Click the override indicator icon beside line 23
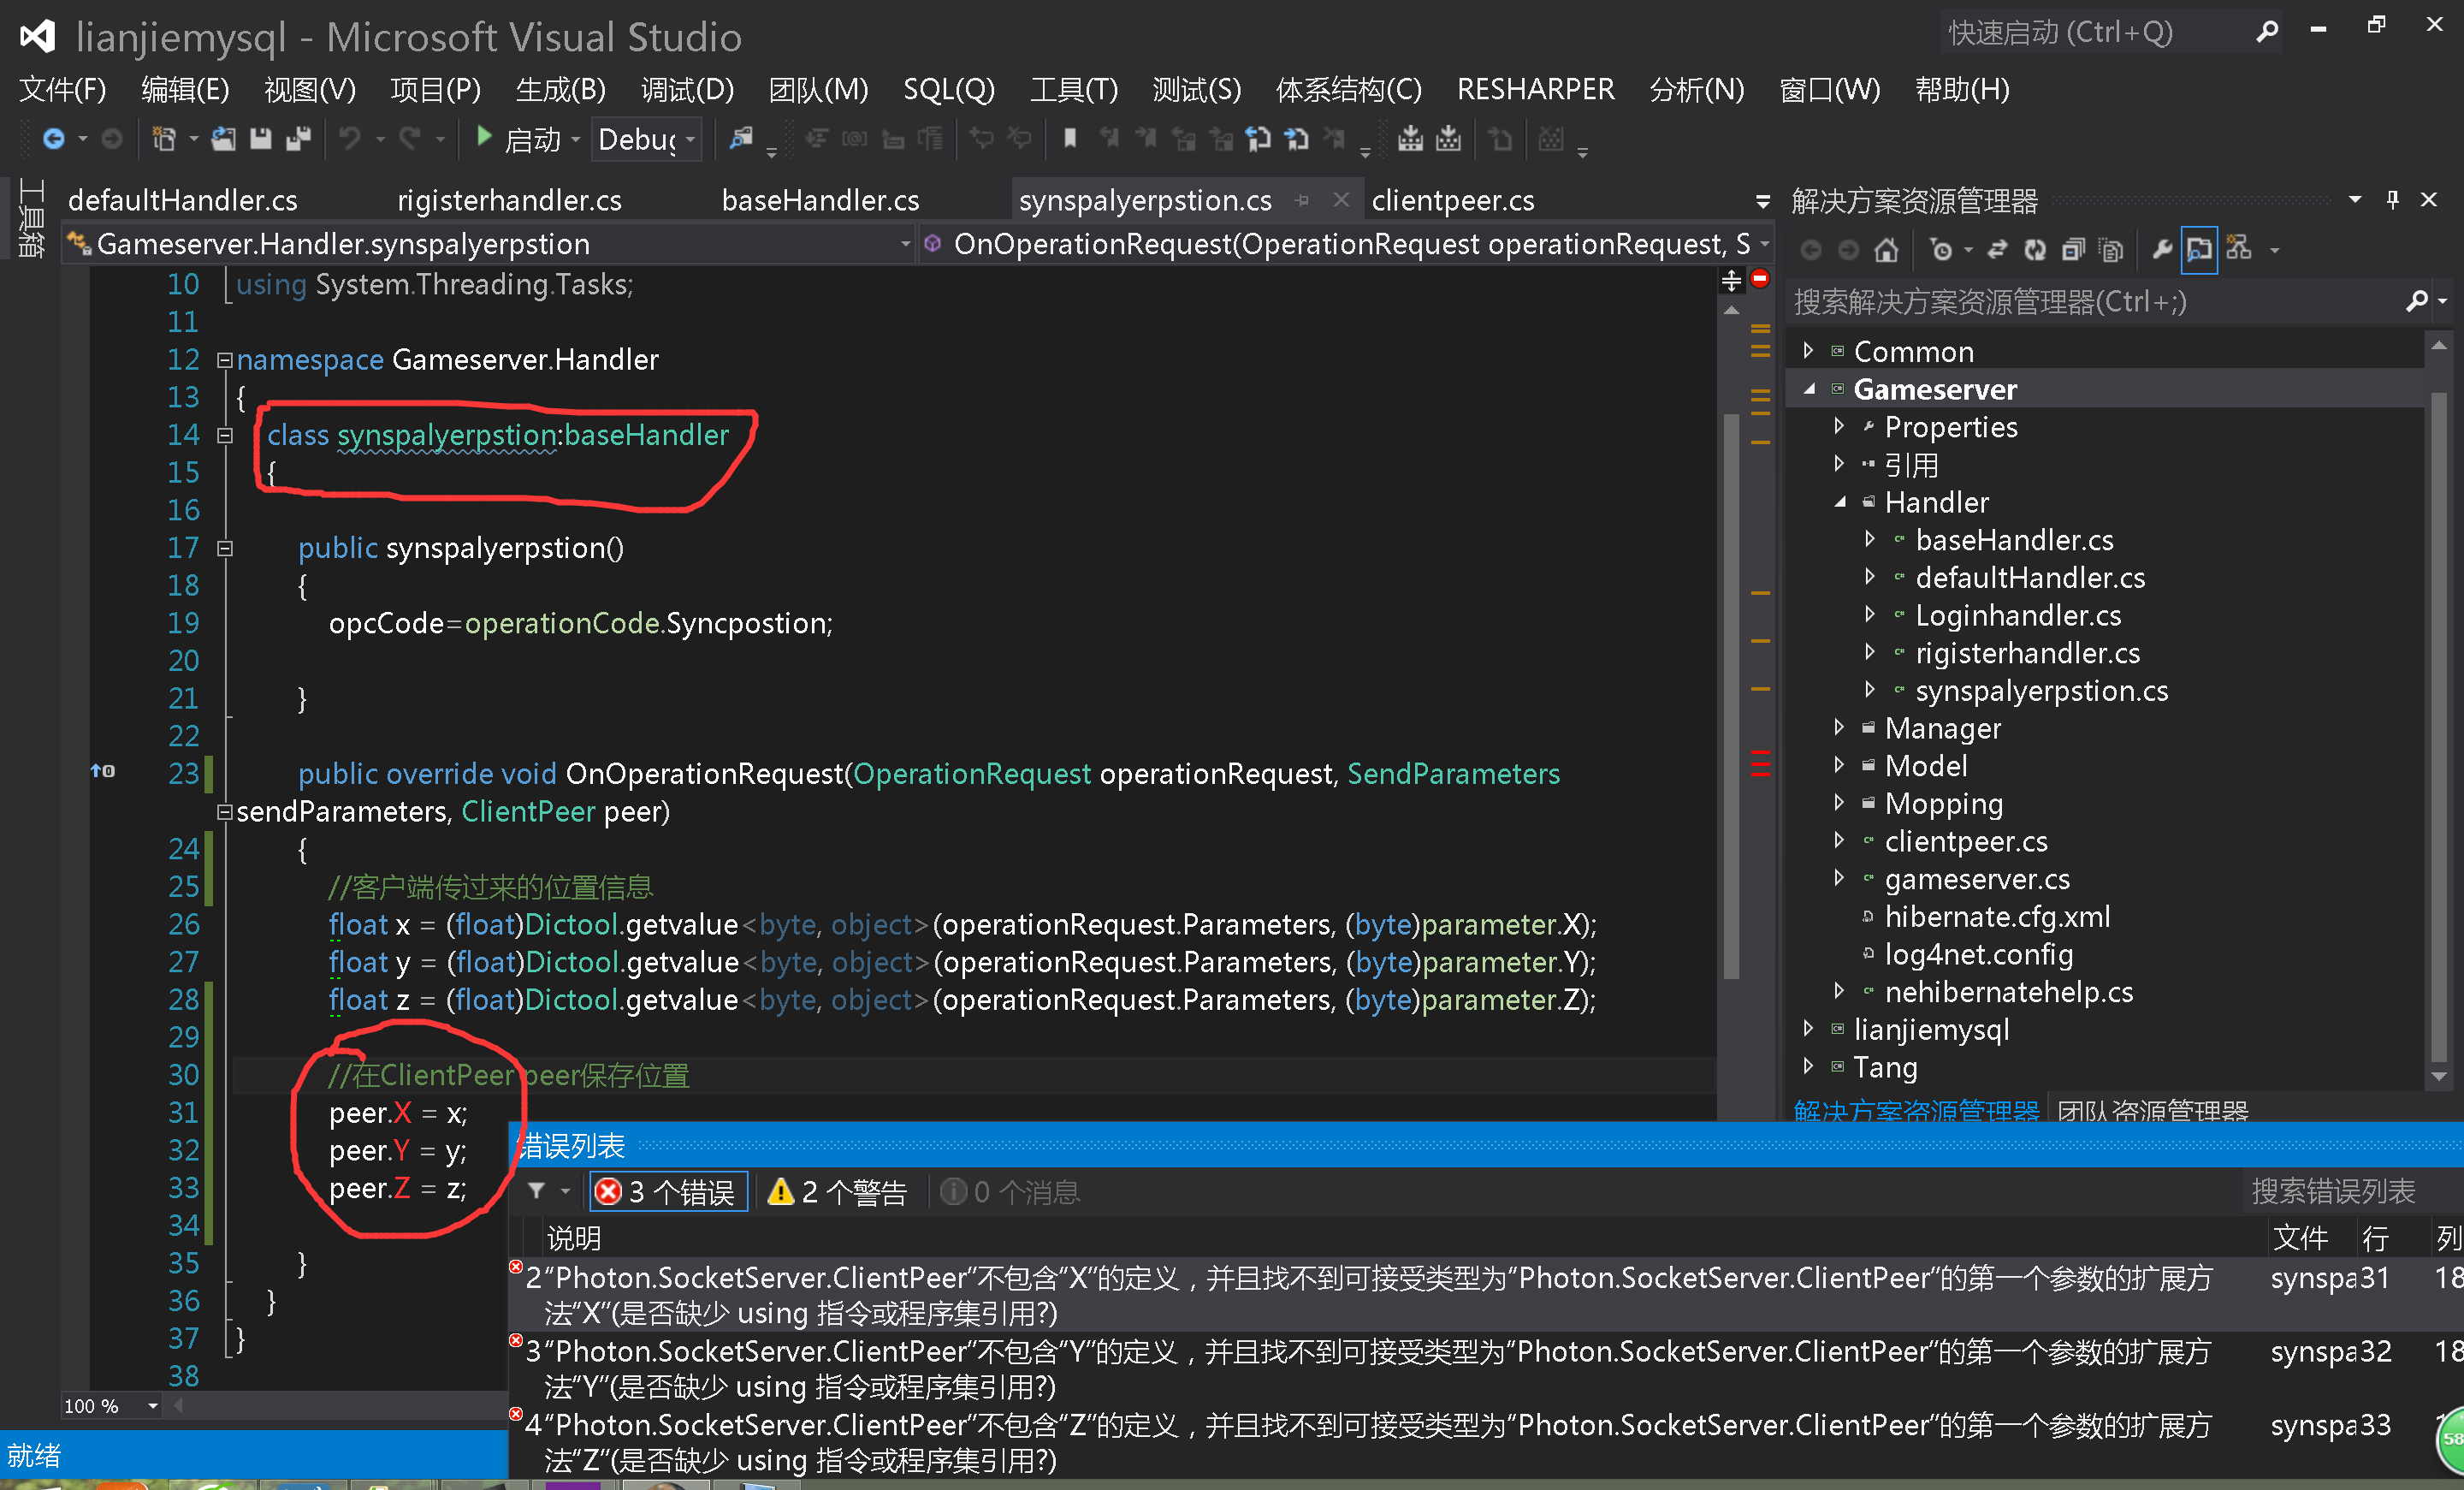This screenshot has width=2464, height=1490. tap(103, 771)
